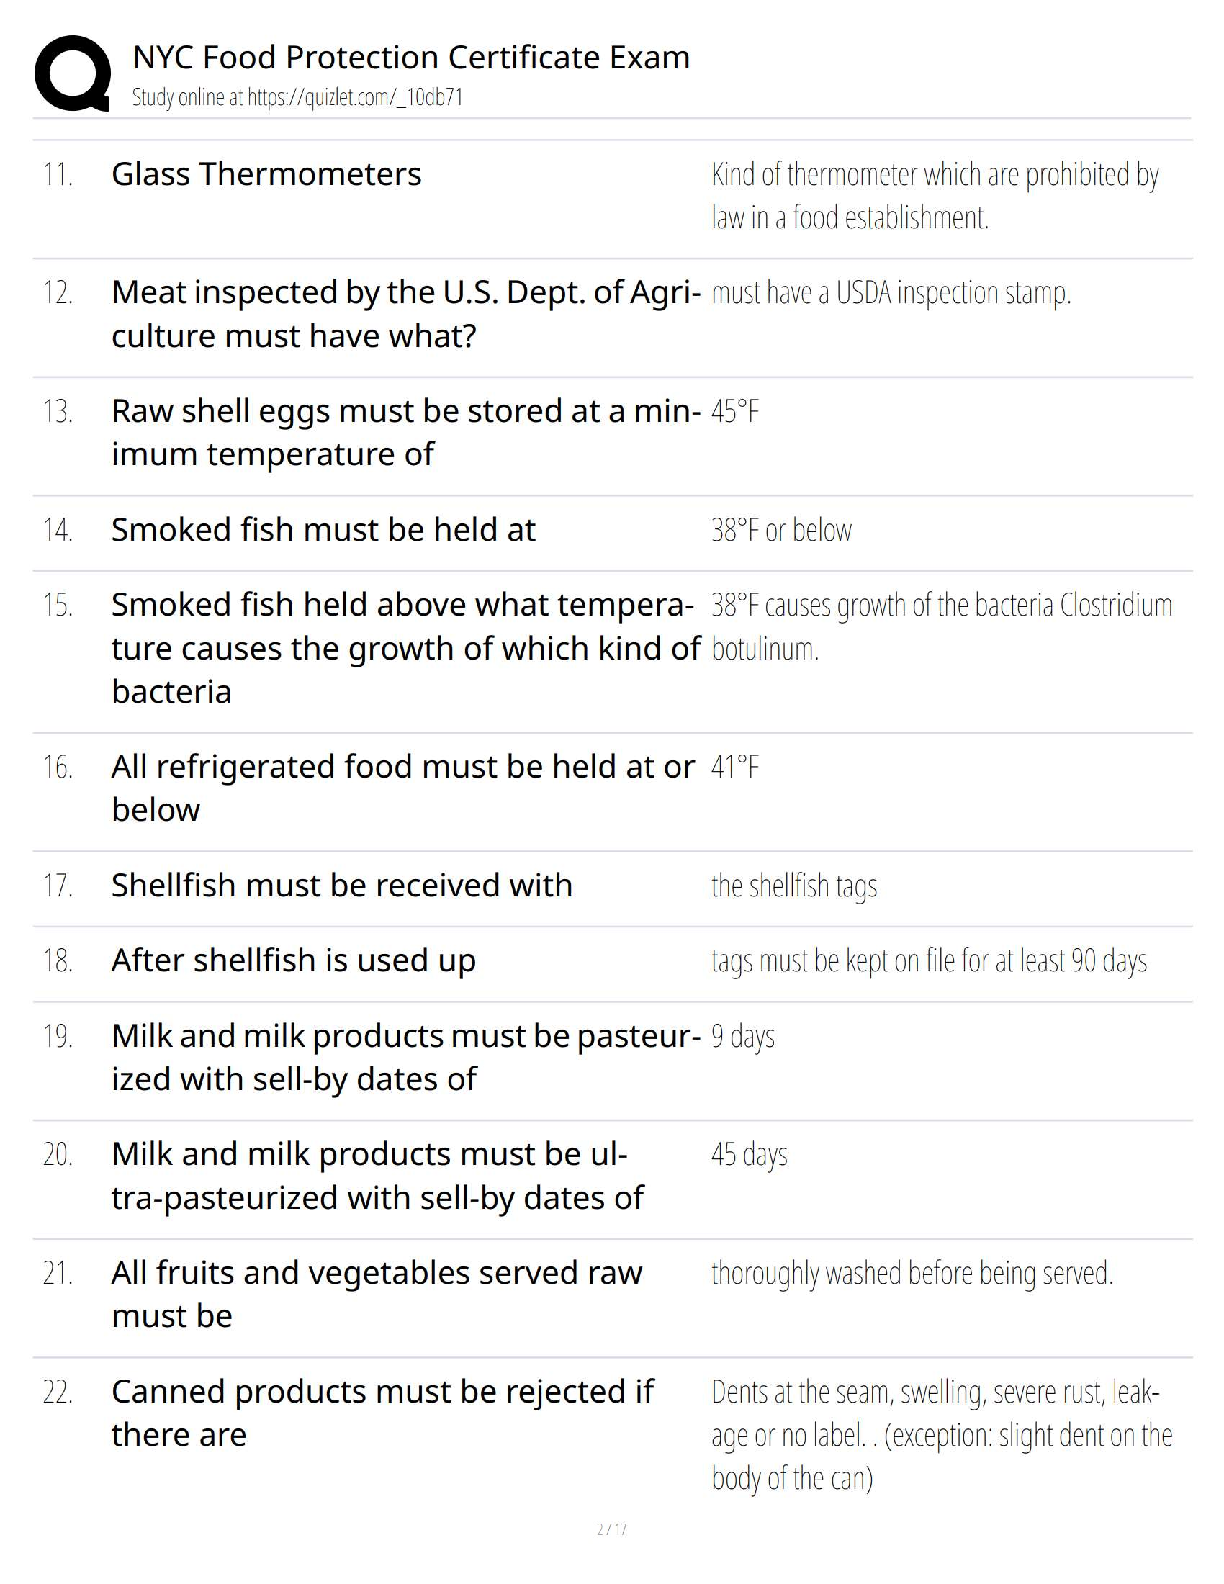Click the Quizlet Q logo icon
1224x1584 pixels.
click(72, 73)
